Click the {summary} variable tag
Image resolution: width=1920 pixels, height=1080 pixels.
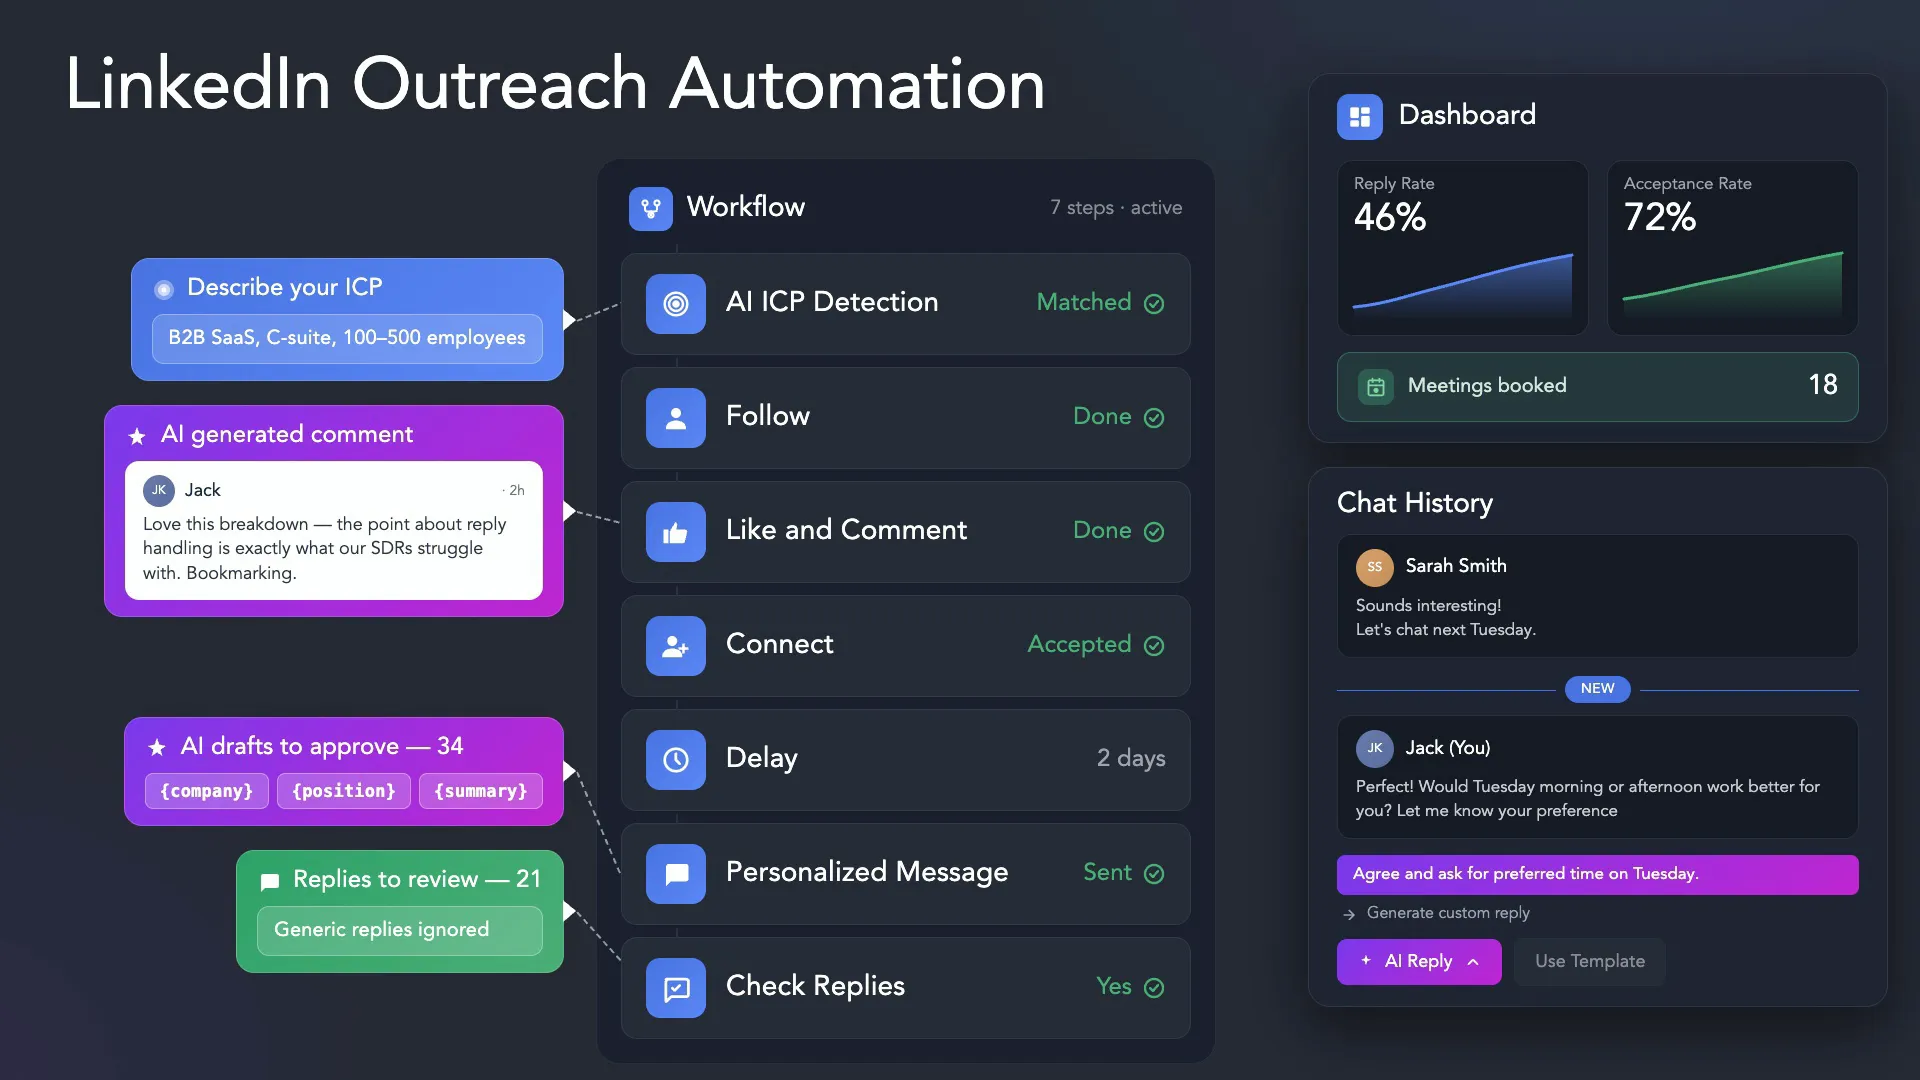point(481,791)
